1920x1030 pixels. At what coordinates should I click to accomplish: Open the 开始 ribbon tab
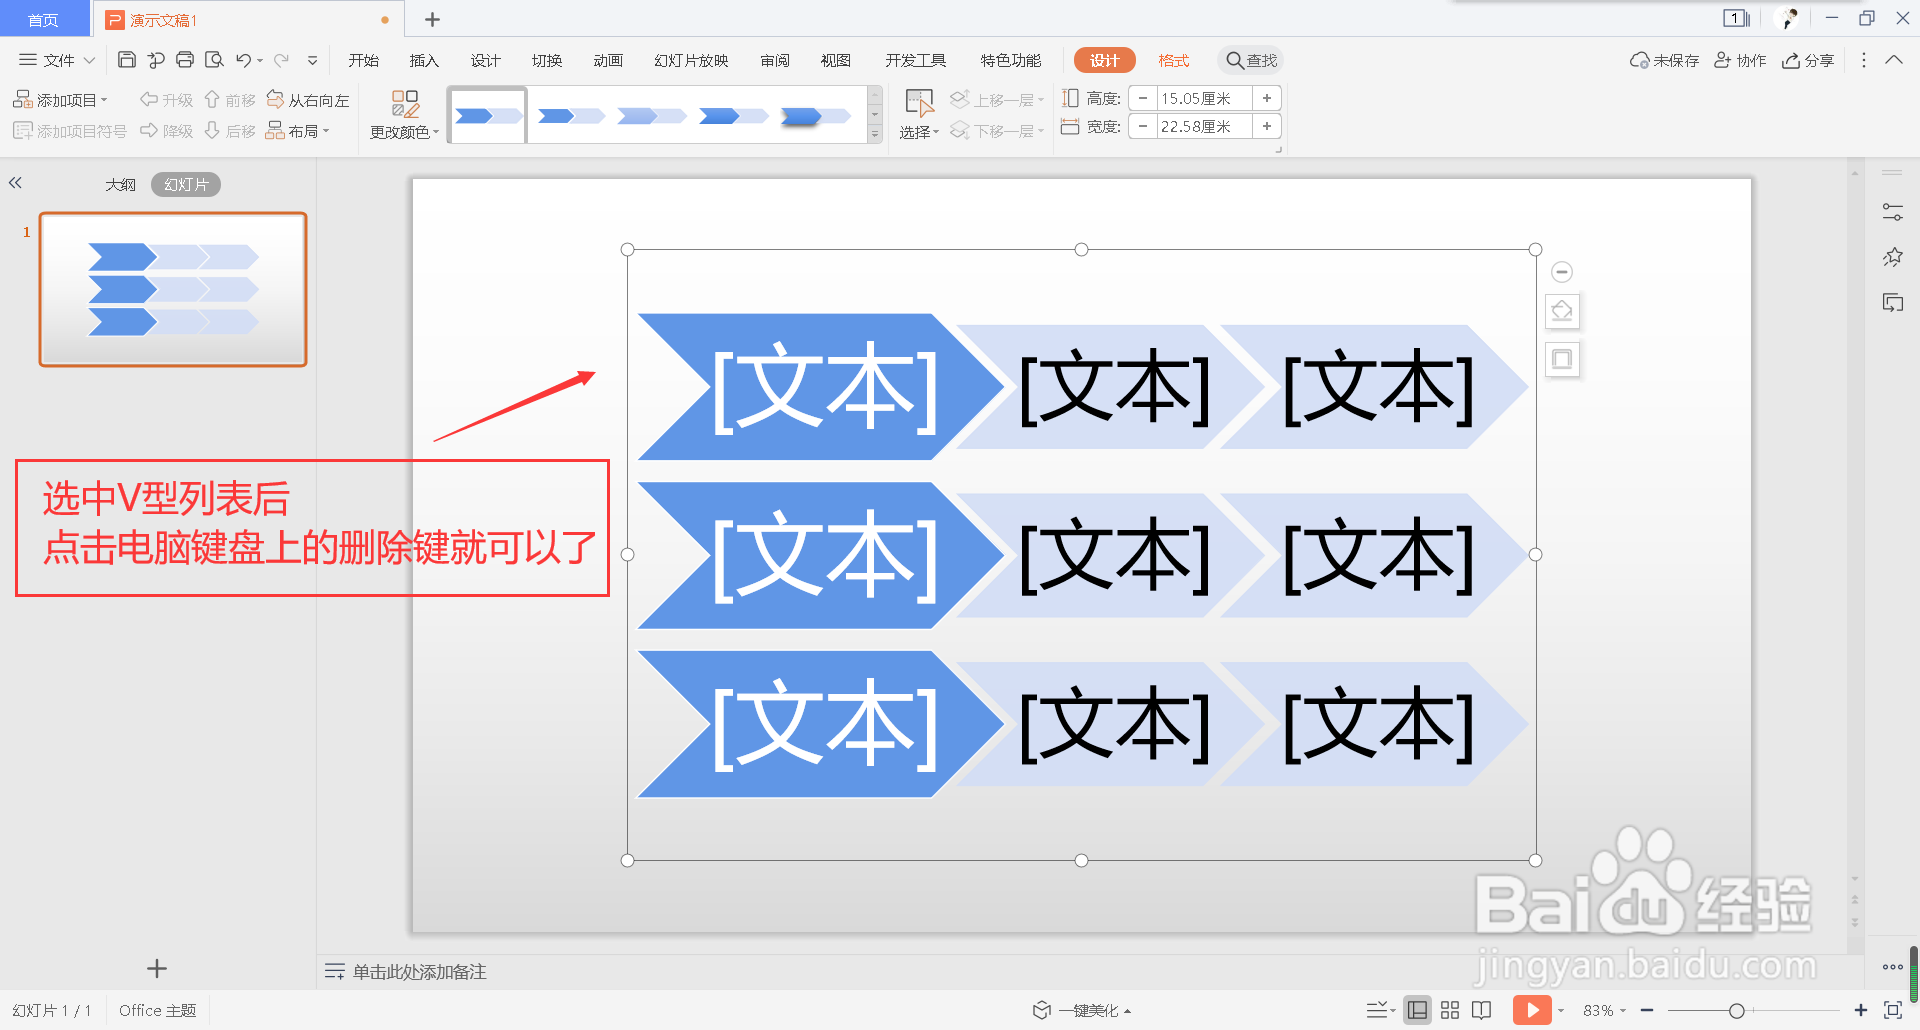pyautogui.click(x=363, y=60)
